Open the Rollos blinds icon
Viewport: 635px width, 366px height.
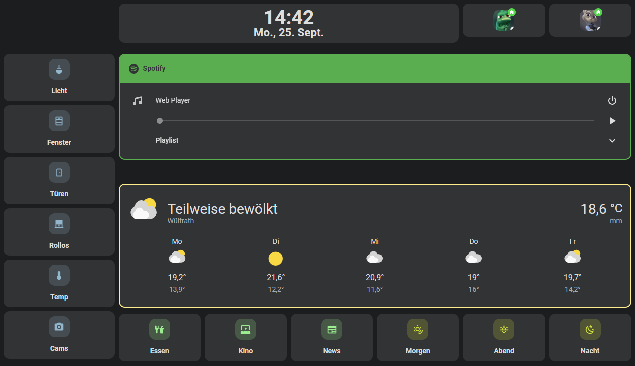pos(59,223)
